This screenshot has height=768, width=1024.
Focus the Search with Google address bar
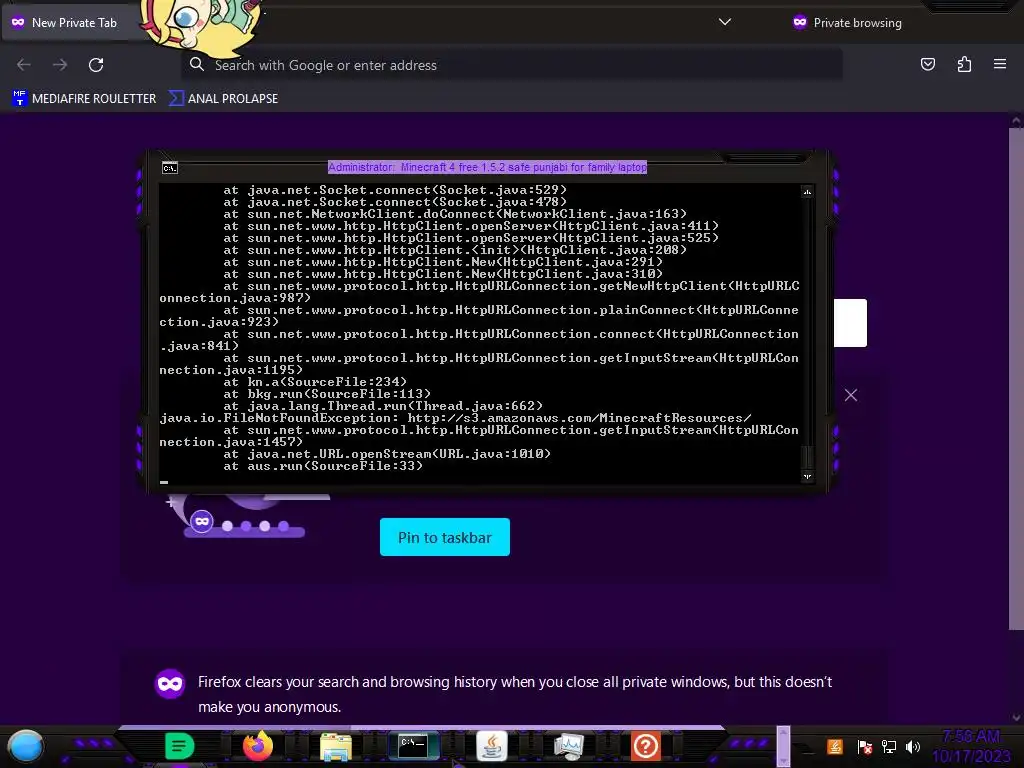pos(512,65)
